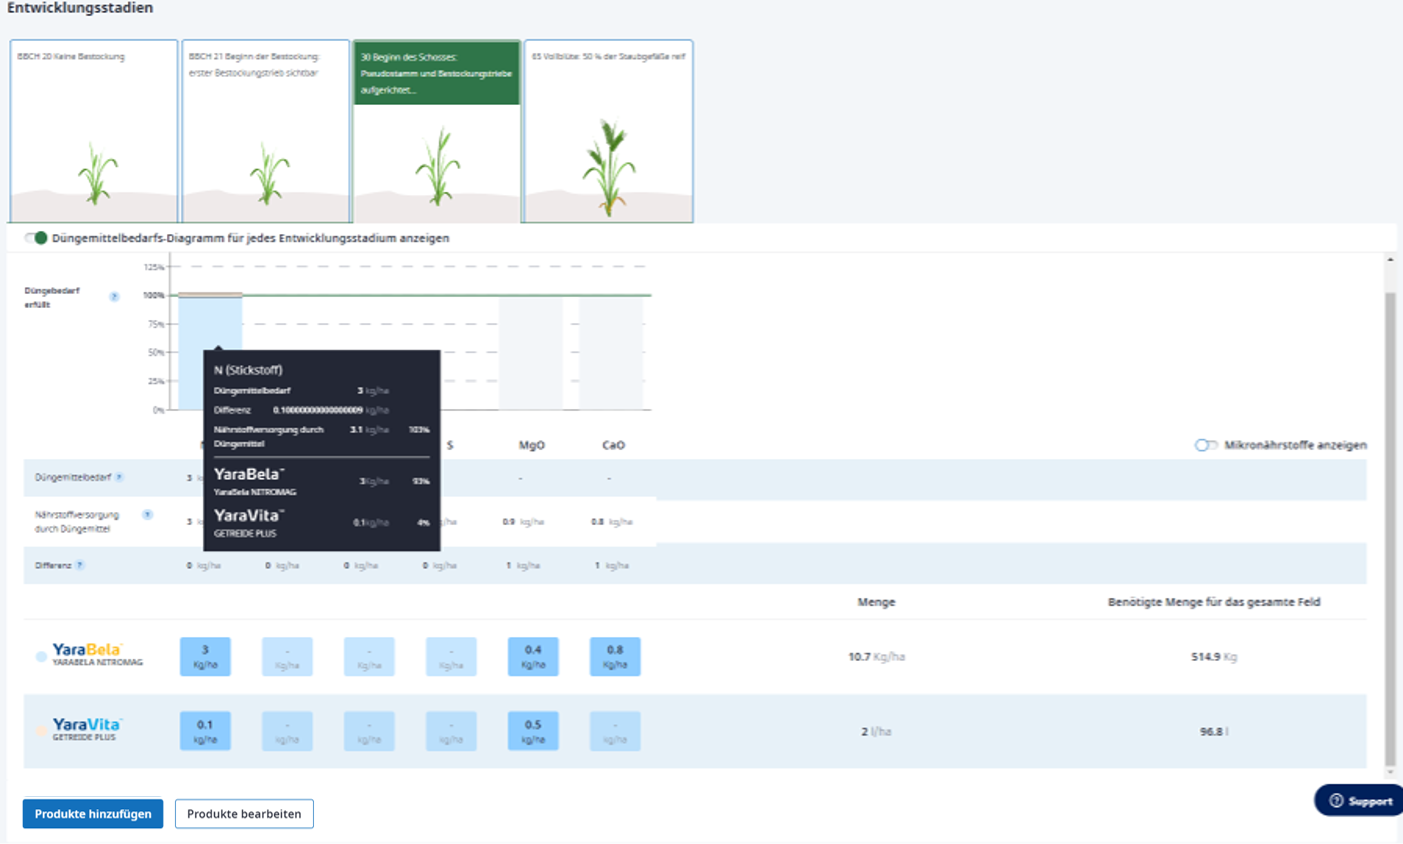This screenshot has width=1403, height=844.
Task: Click the YaraBela logo in product row
Action: point(87,650)
